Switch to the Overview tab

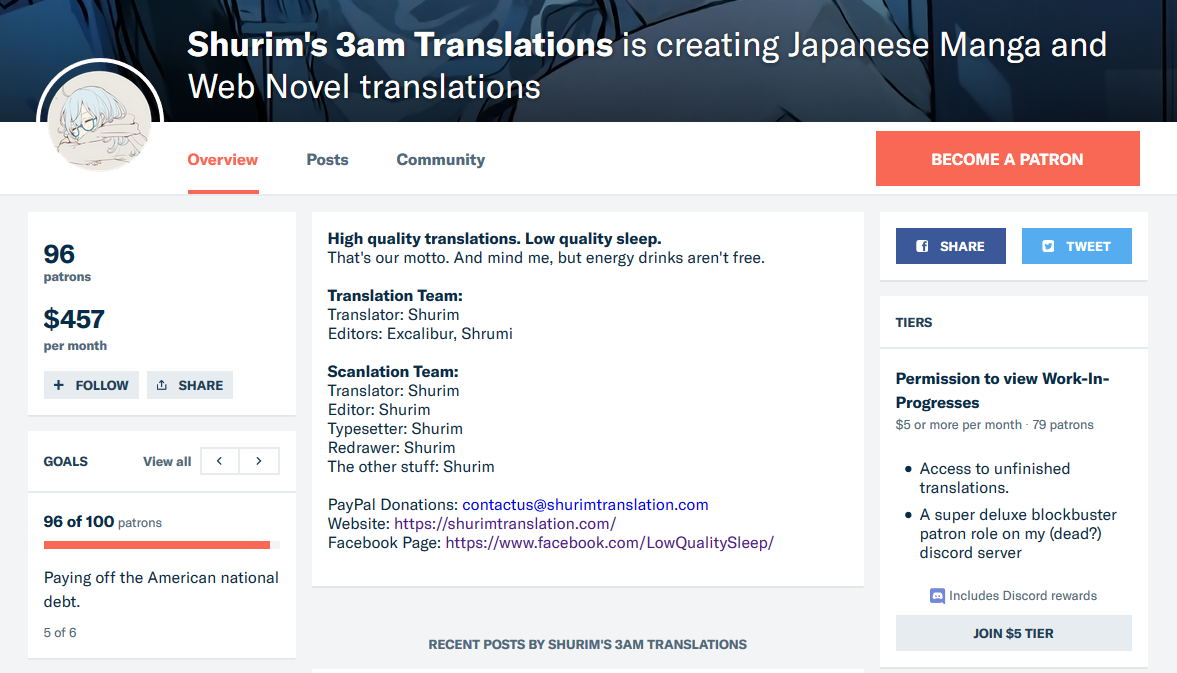[x=223, y=160]
